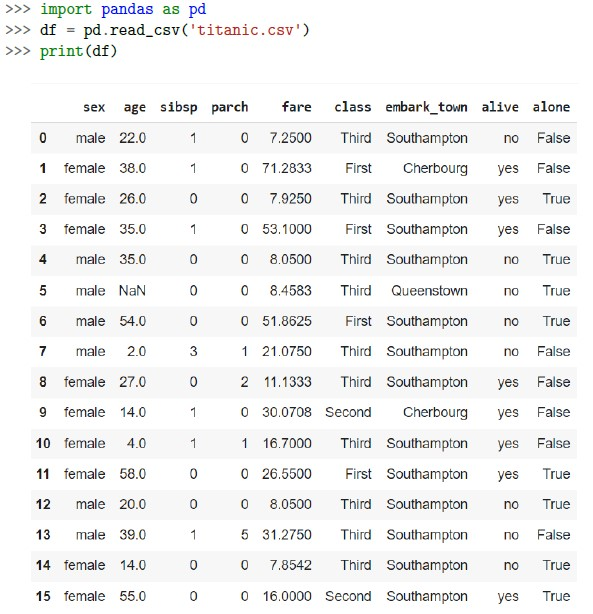Click fare value 8.4583

(x=290, y=291)
